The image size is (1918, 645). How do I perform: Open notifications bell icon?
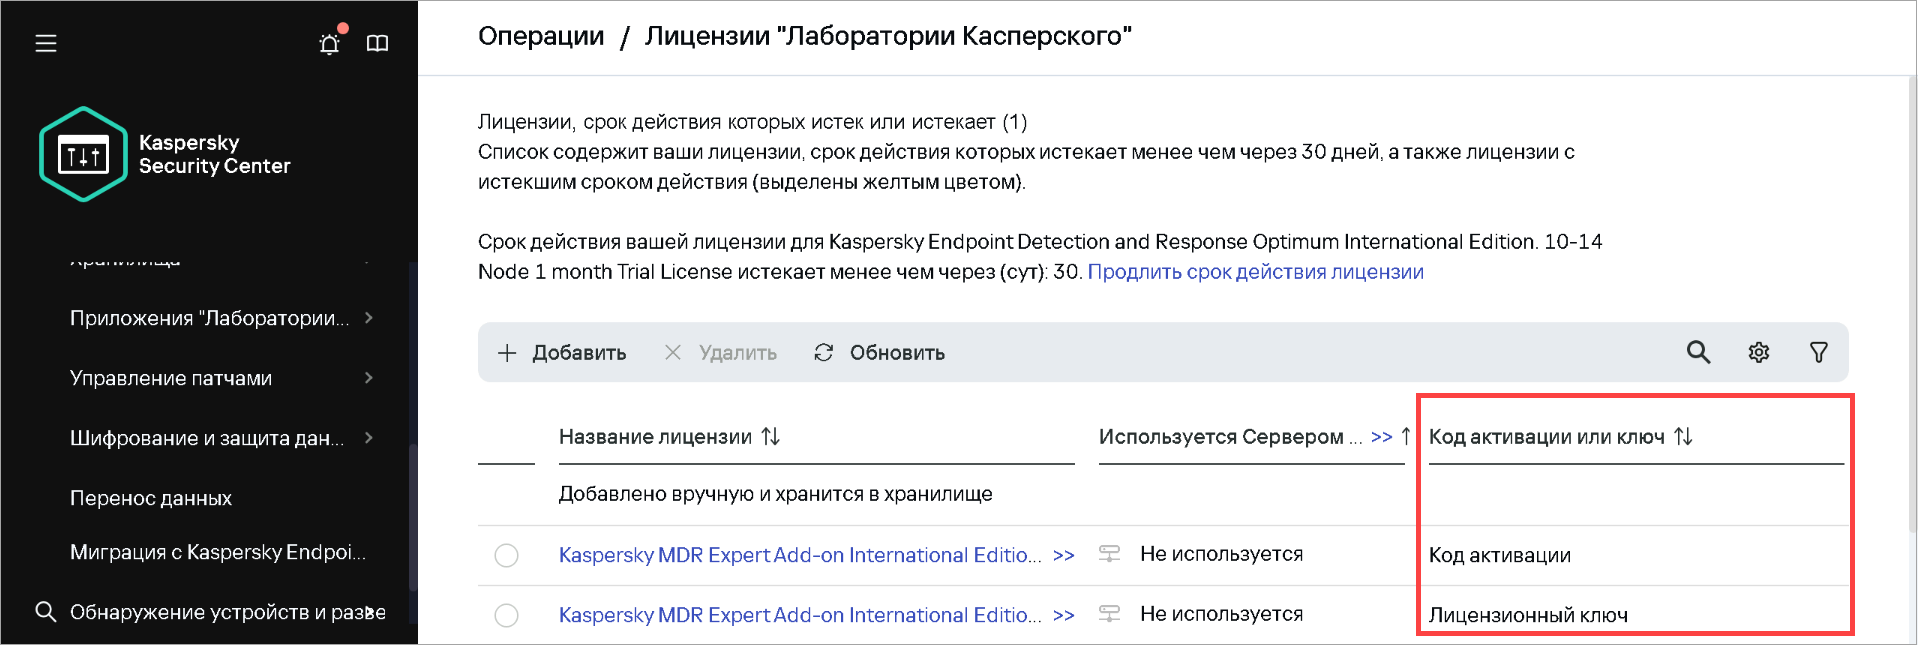coord(330,43)
